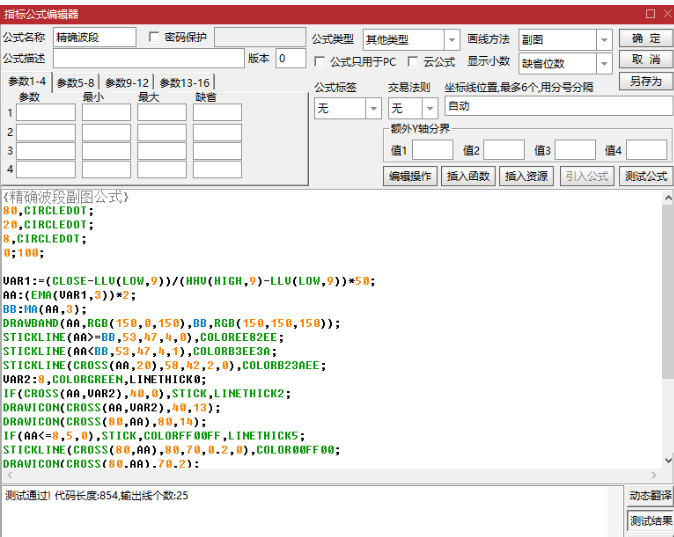Click the 插入资源 button
The height and width of the screenshot is (537, 674).
pos(526,176)
